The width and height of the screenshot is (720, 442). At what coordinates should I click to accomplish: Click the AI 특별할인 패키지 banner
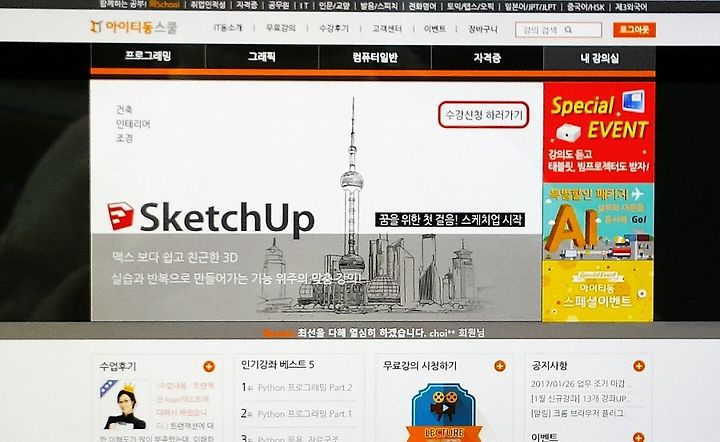tap(598, 222)
